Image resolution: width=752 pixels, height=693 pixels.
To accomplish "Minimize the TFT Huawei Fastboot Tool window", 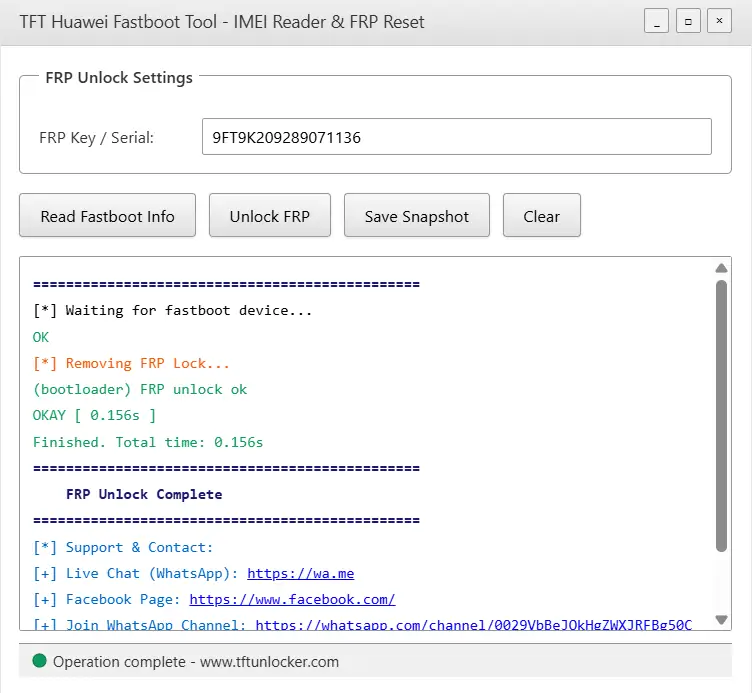I will [656, 21].
